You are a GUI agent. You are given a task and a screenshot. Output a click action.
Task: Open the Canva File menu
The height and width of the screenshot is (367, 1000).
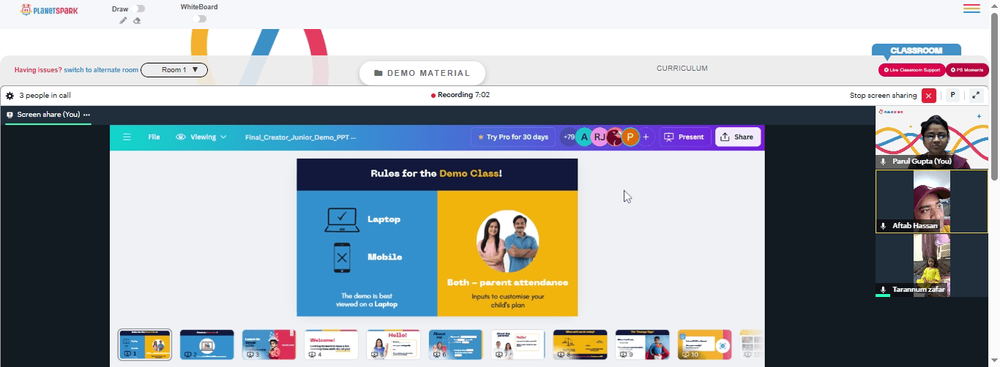[x=154, y=137]
